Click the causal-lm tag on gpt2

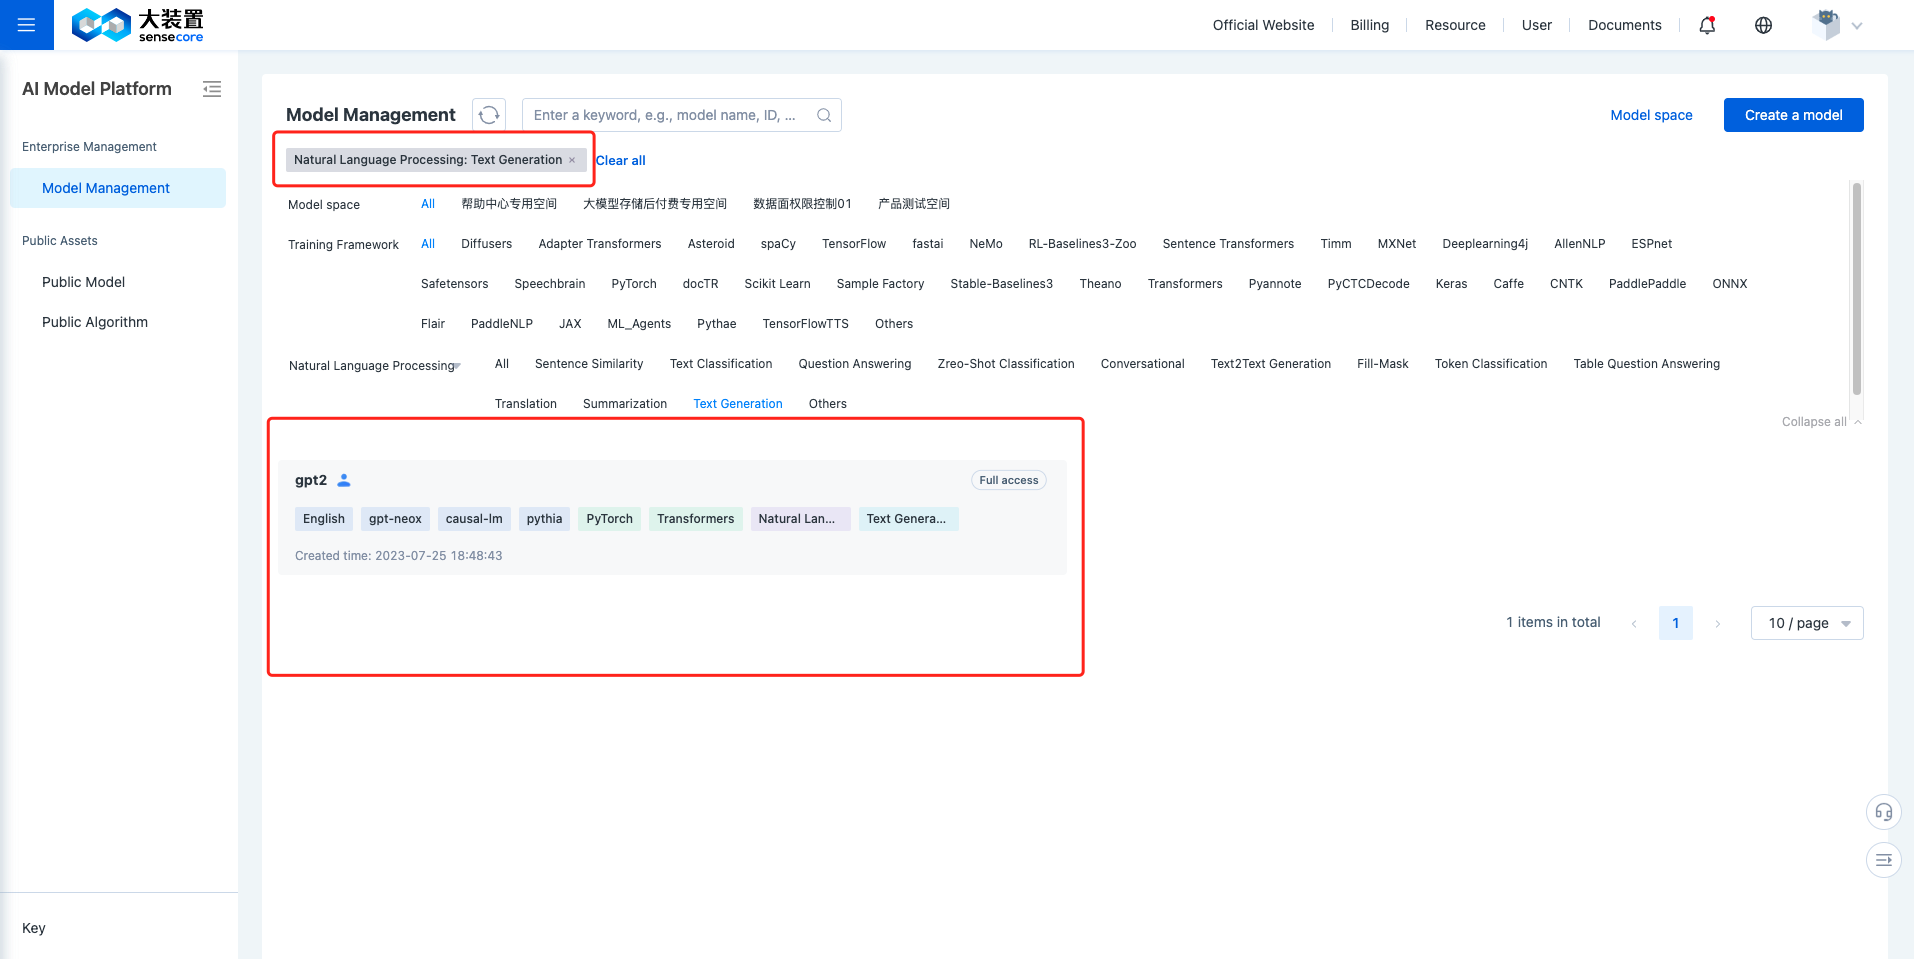tap(474, 519)
